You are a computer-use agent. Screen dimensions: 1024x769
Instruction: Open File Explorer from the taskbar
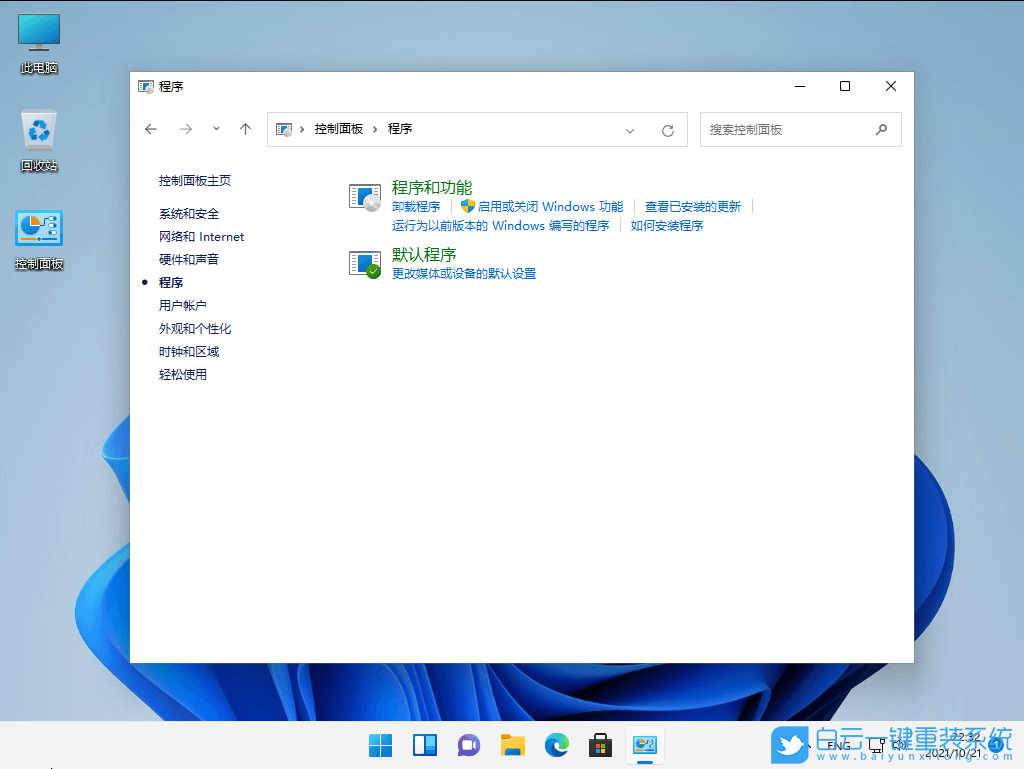512,745
